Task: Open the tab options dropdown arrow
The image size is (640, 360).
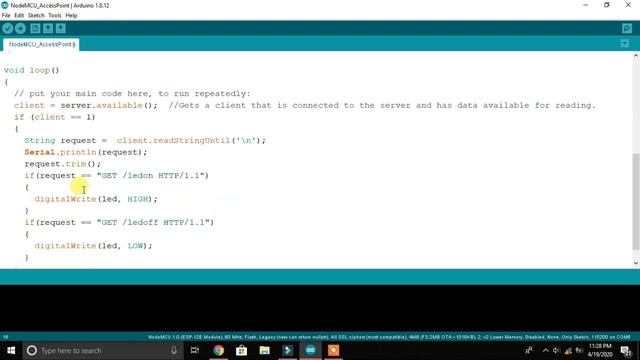Action: pos(624,43)
